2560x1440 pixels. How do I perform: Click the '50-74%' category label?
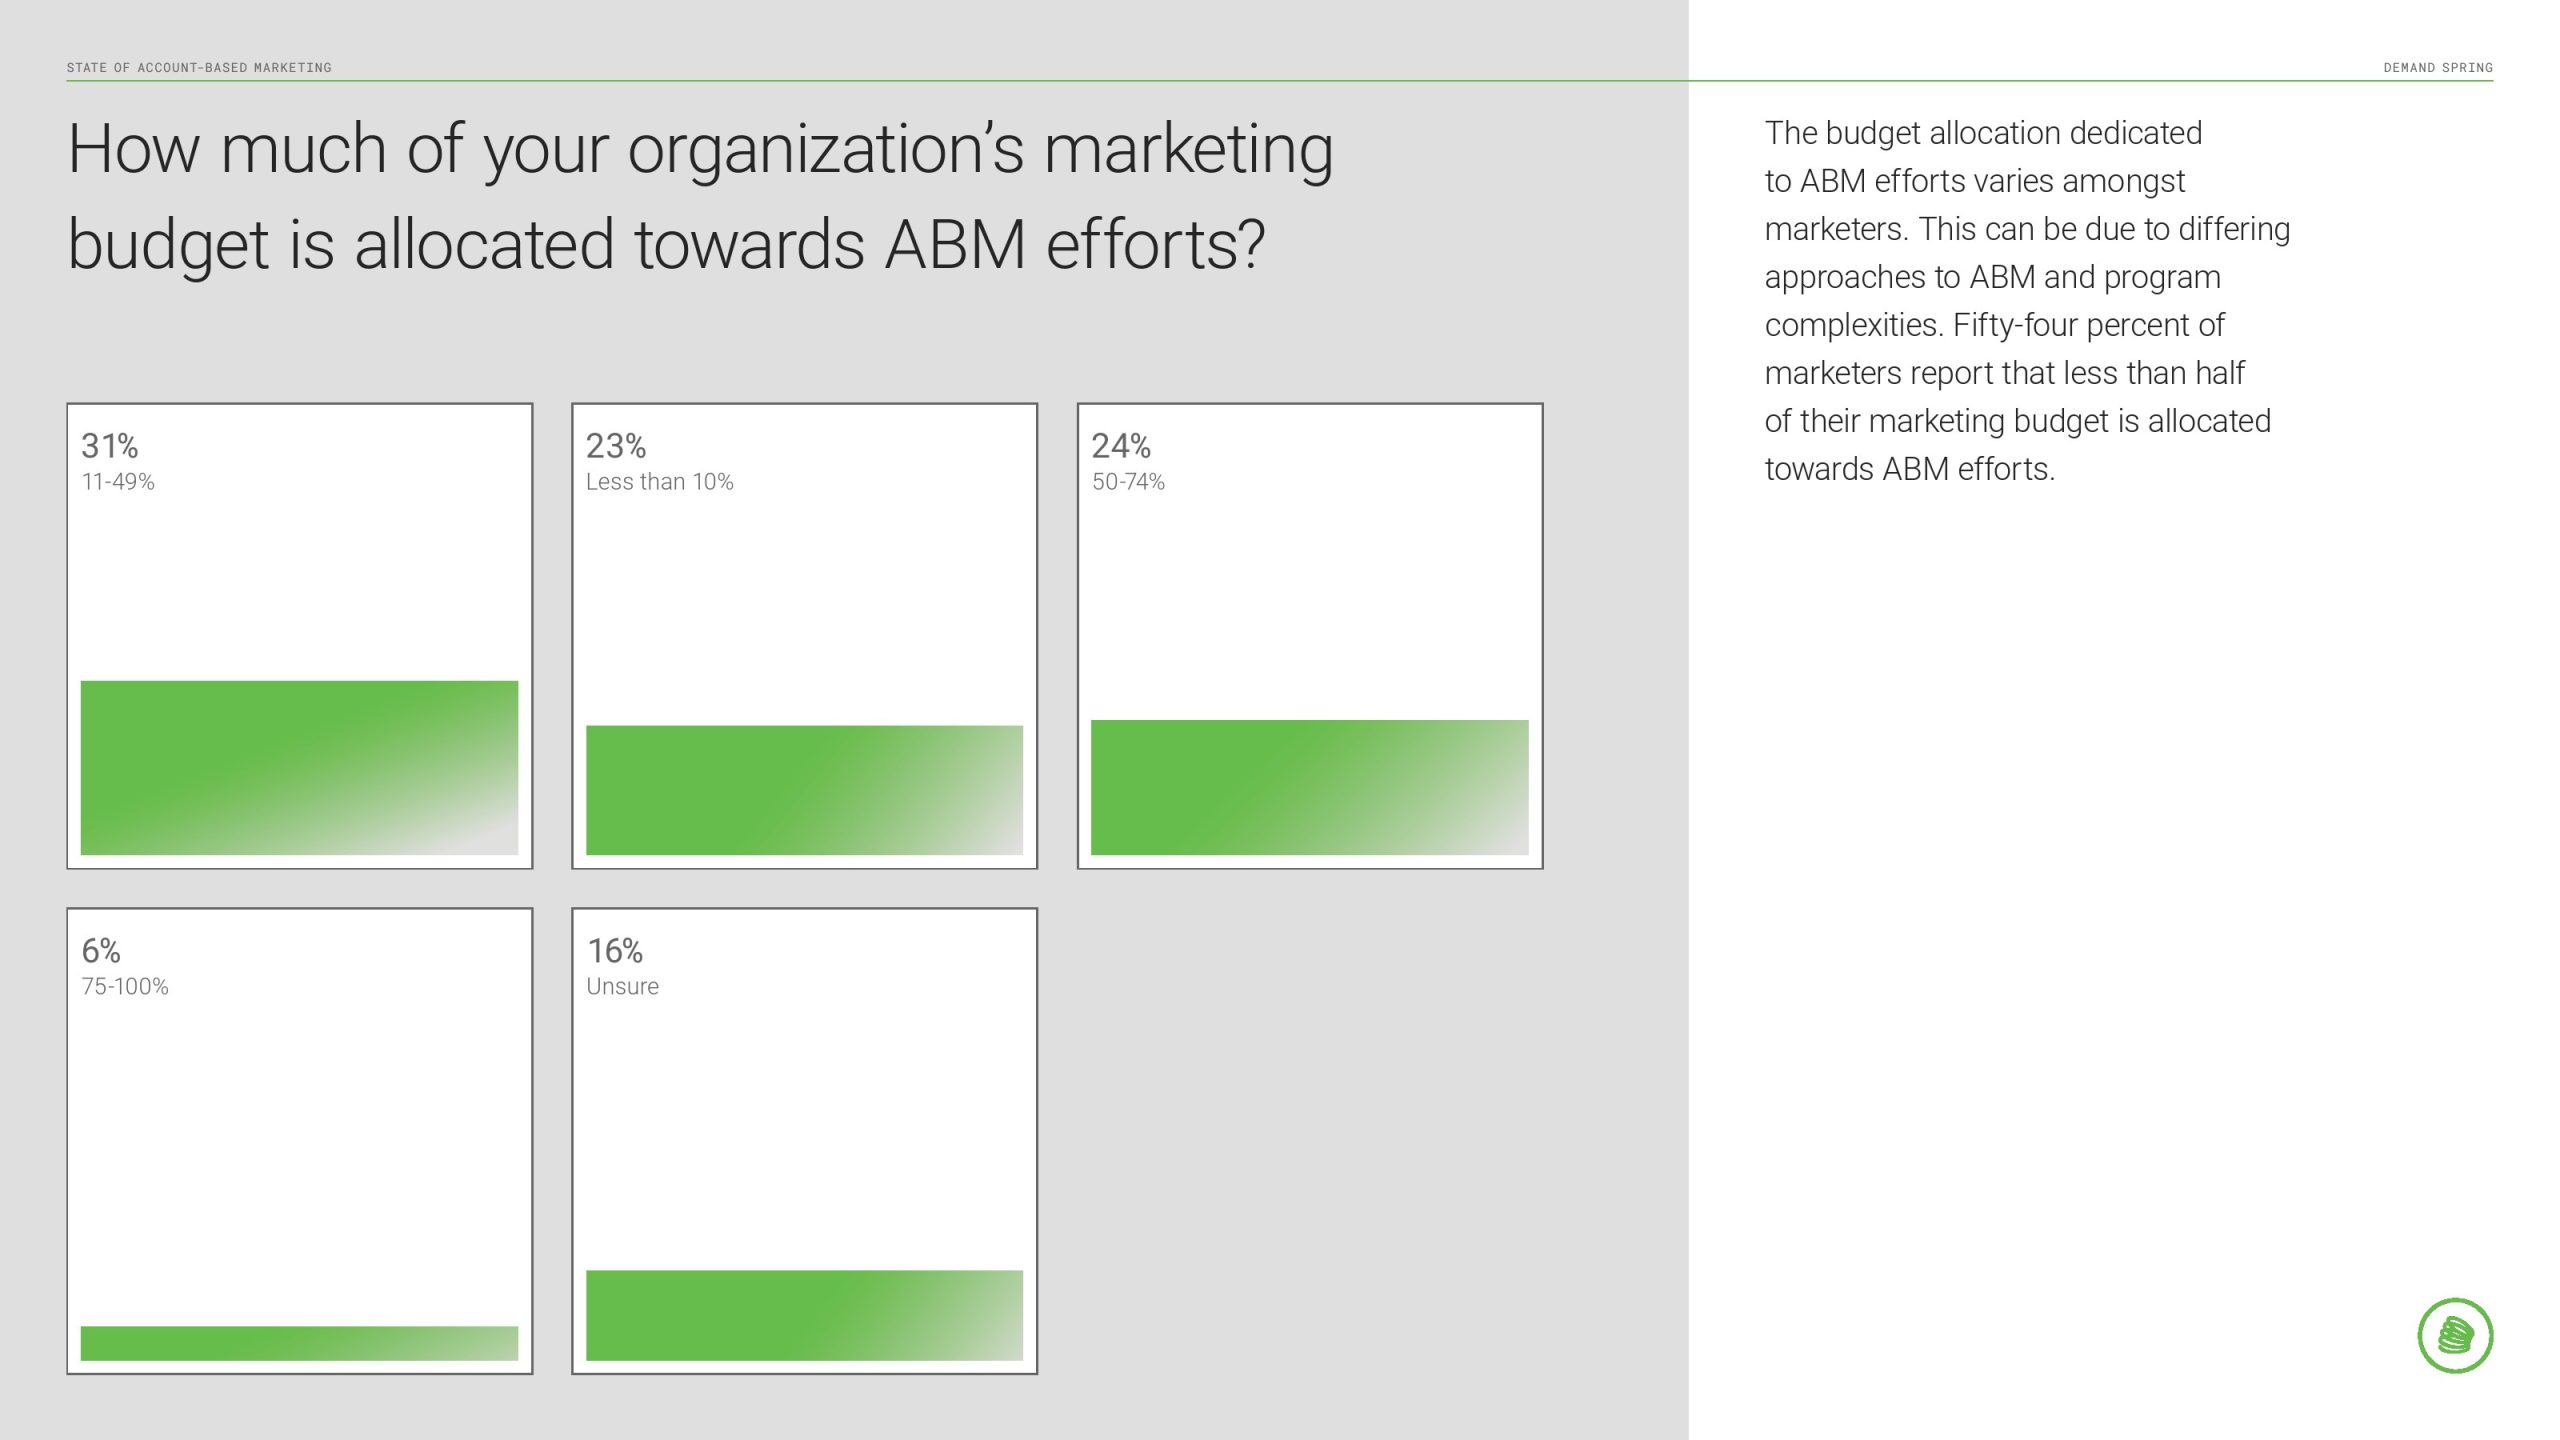pos(1128,482)
